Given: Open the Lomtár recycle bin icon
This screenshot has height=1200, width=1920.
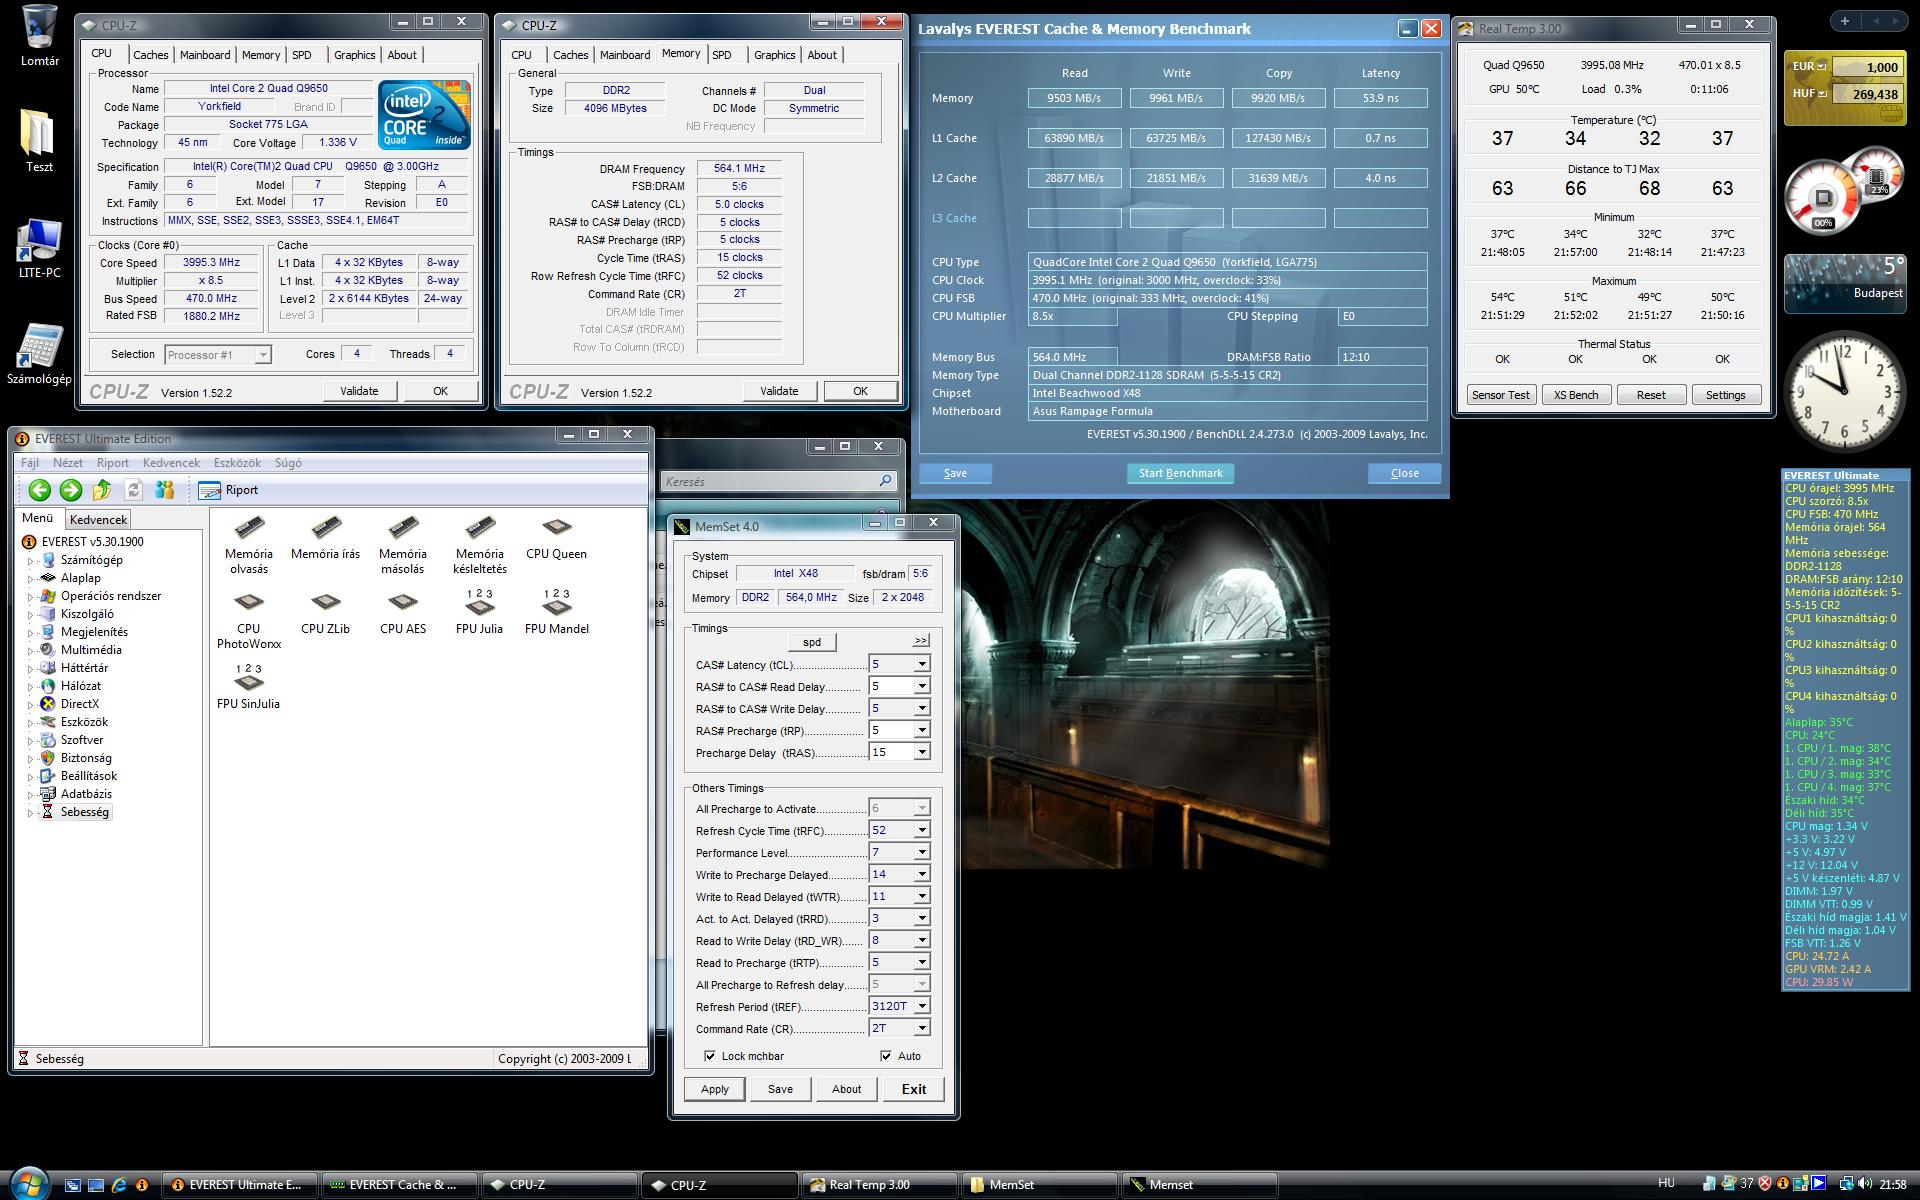Looking at the screenshot, I should tap(39, 28).
